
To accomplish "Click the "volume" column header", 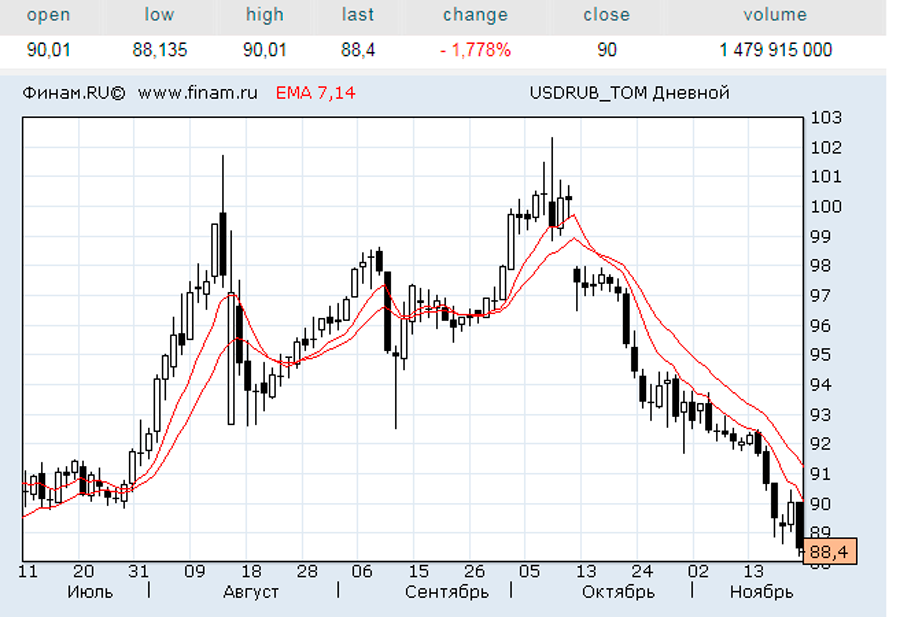I will coord(774,15).
